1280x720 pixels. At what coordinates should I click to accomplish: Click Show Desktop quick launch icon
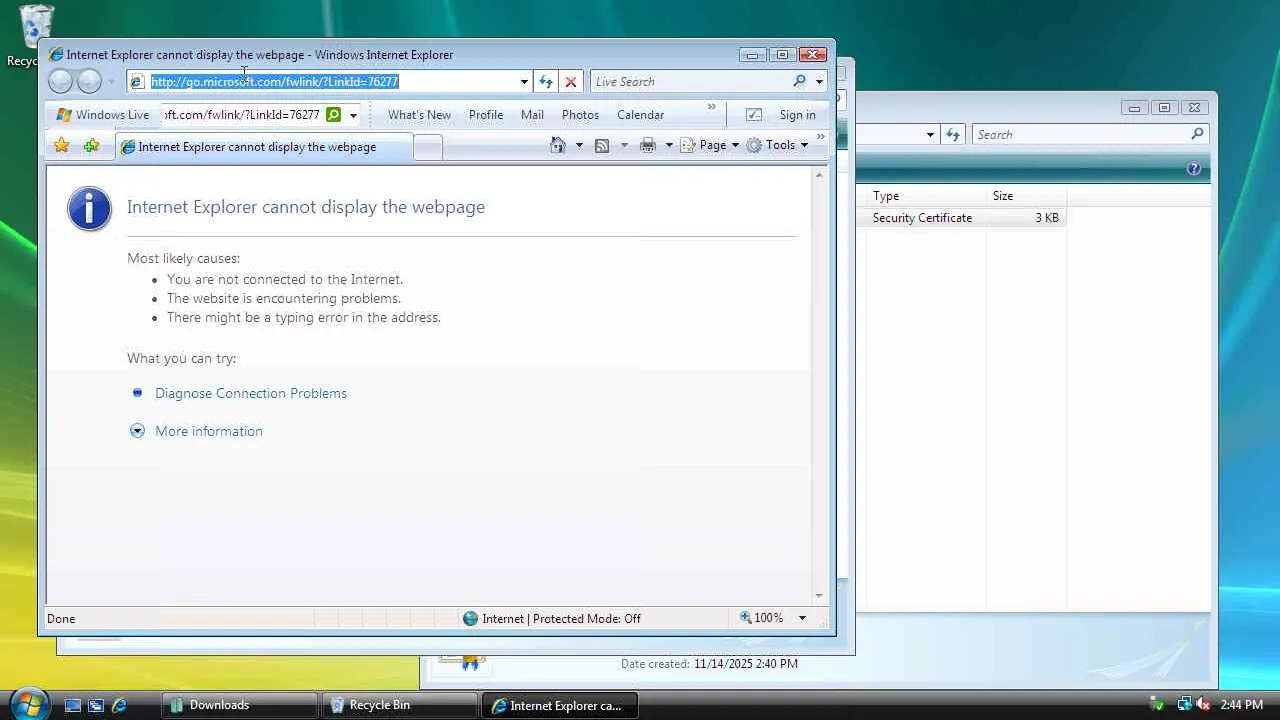pos(73,705)
